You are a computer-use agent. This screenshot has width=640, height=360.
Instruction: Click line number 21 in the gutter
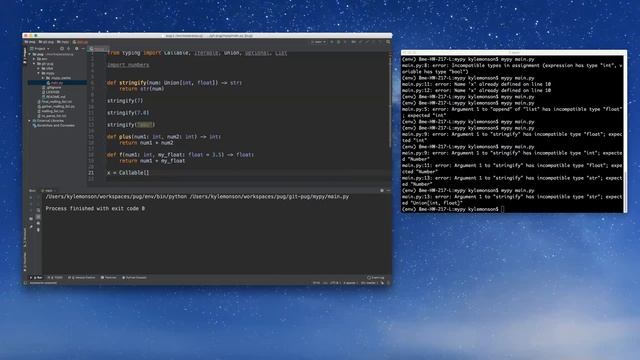[x=91, y=173]
